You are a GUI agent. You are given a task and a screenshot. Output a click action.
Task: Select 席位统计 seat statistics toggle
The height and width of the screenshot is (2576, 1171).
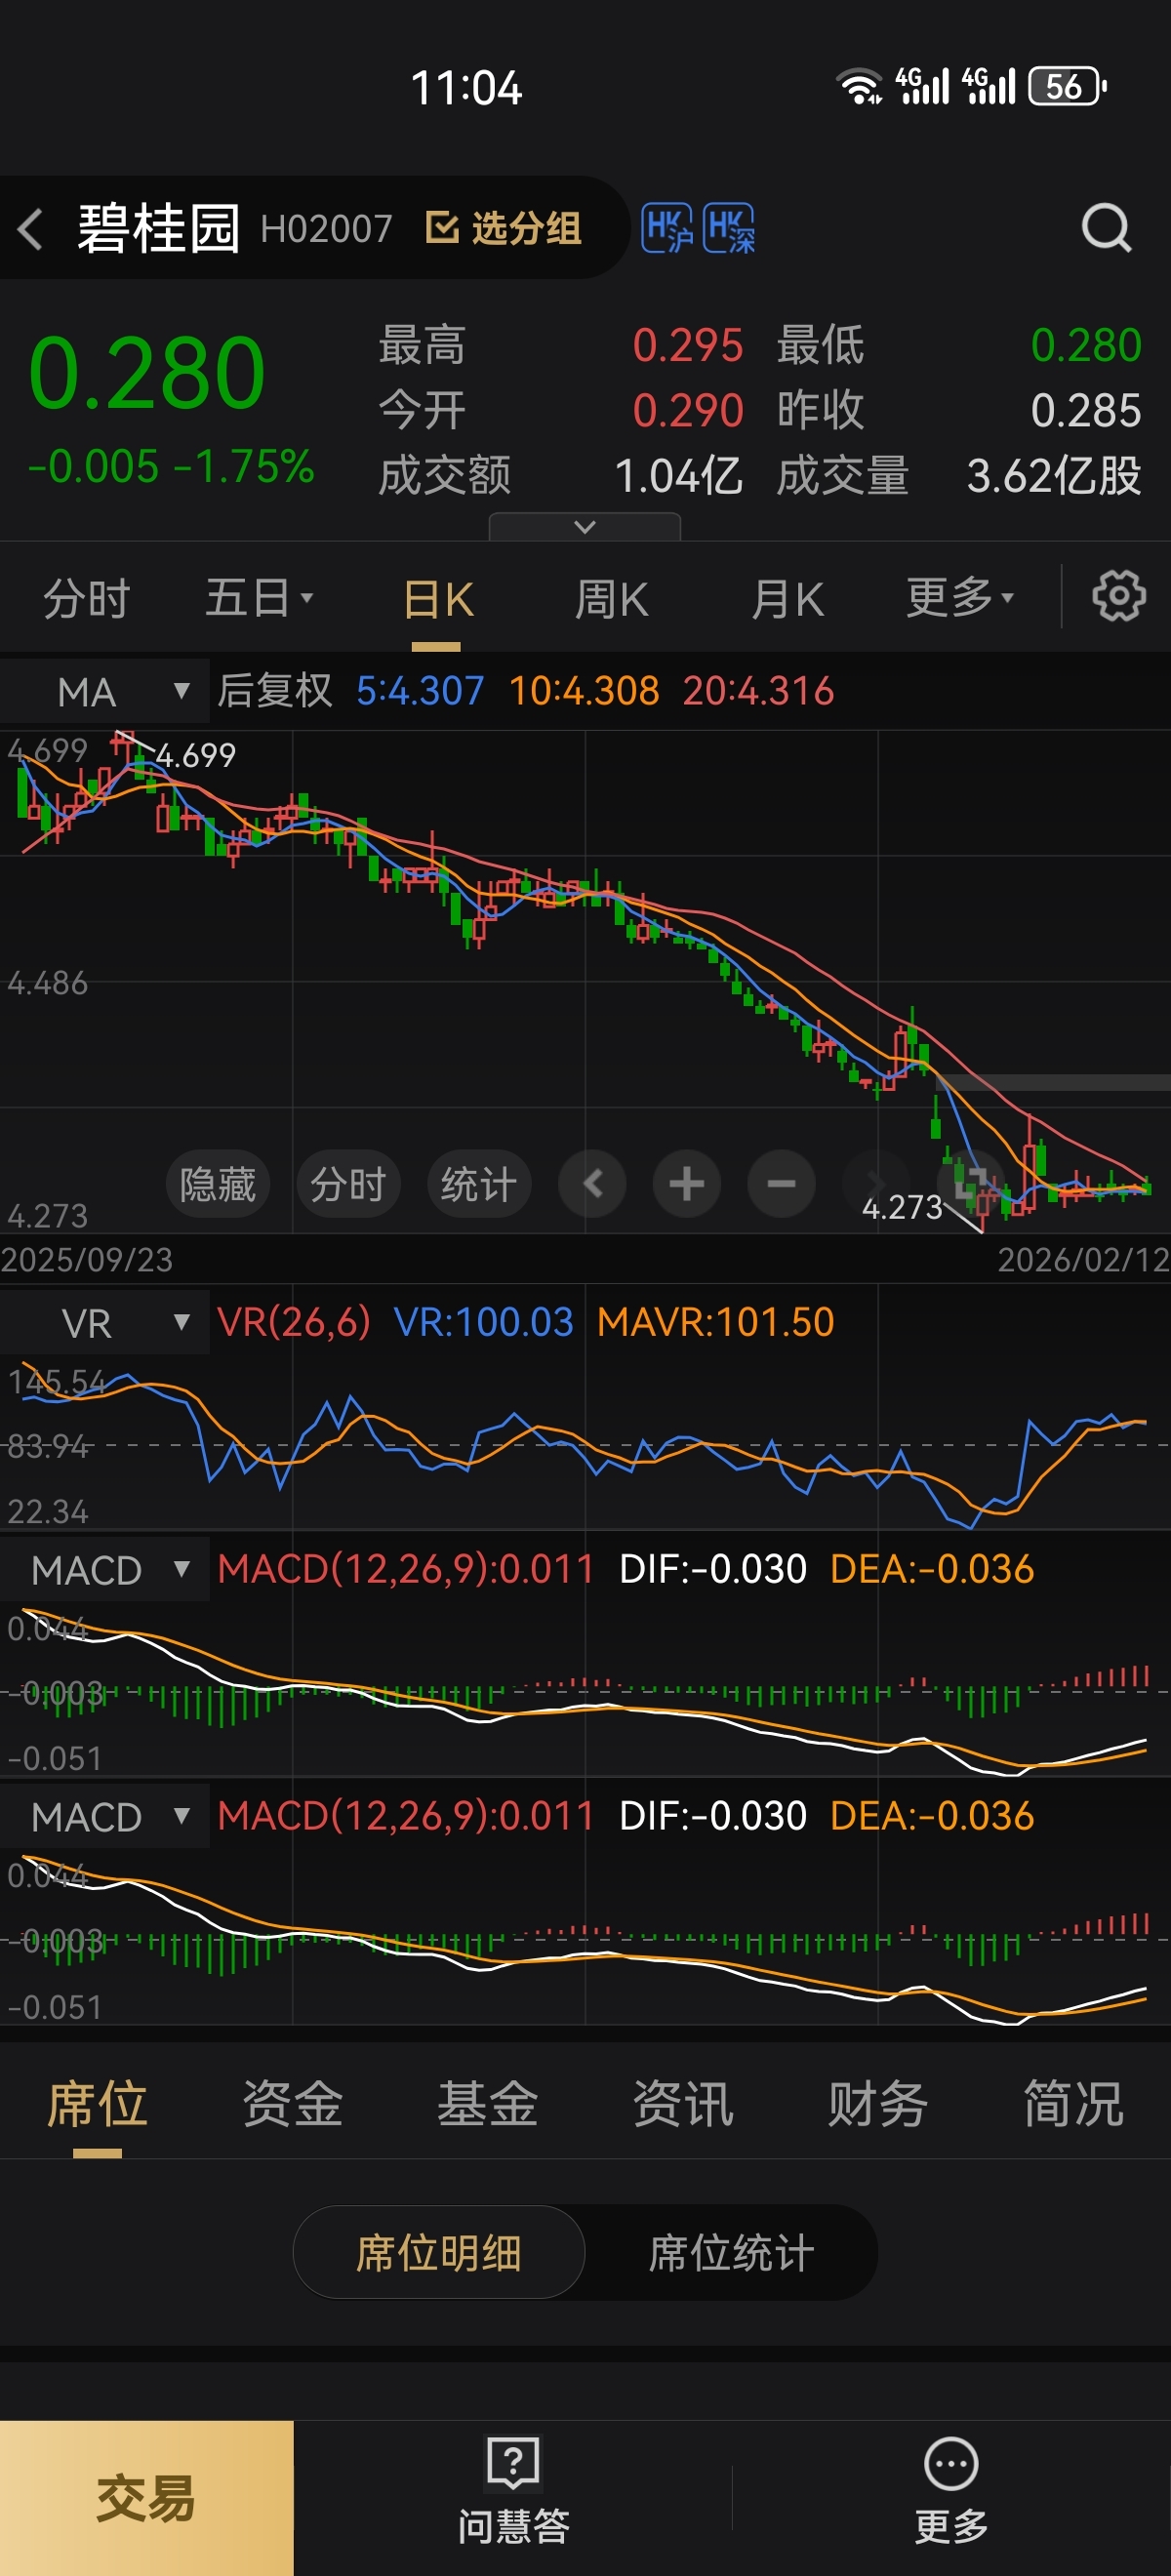[731, 2253]
